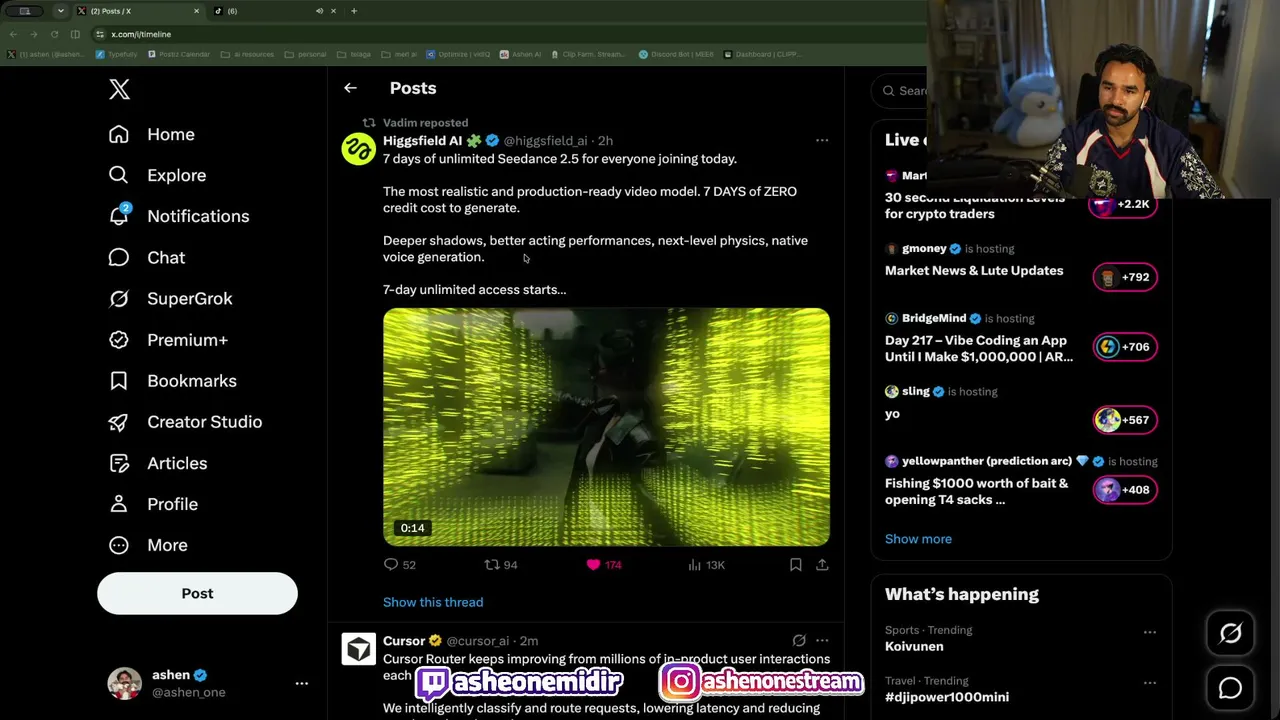
Task: Switch to the Posts / X browser tab
Action: point(139,11)
